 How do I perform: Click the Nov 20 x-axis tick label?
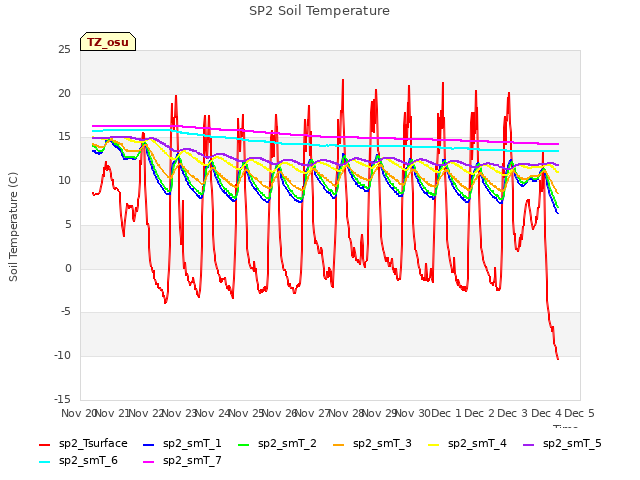coord(79,413)
